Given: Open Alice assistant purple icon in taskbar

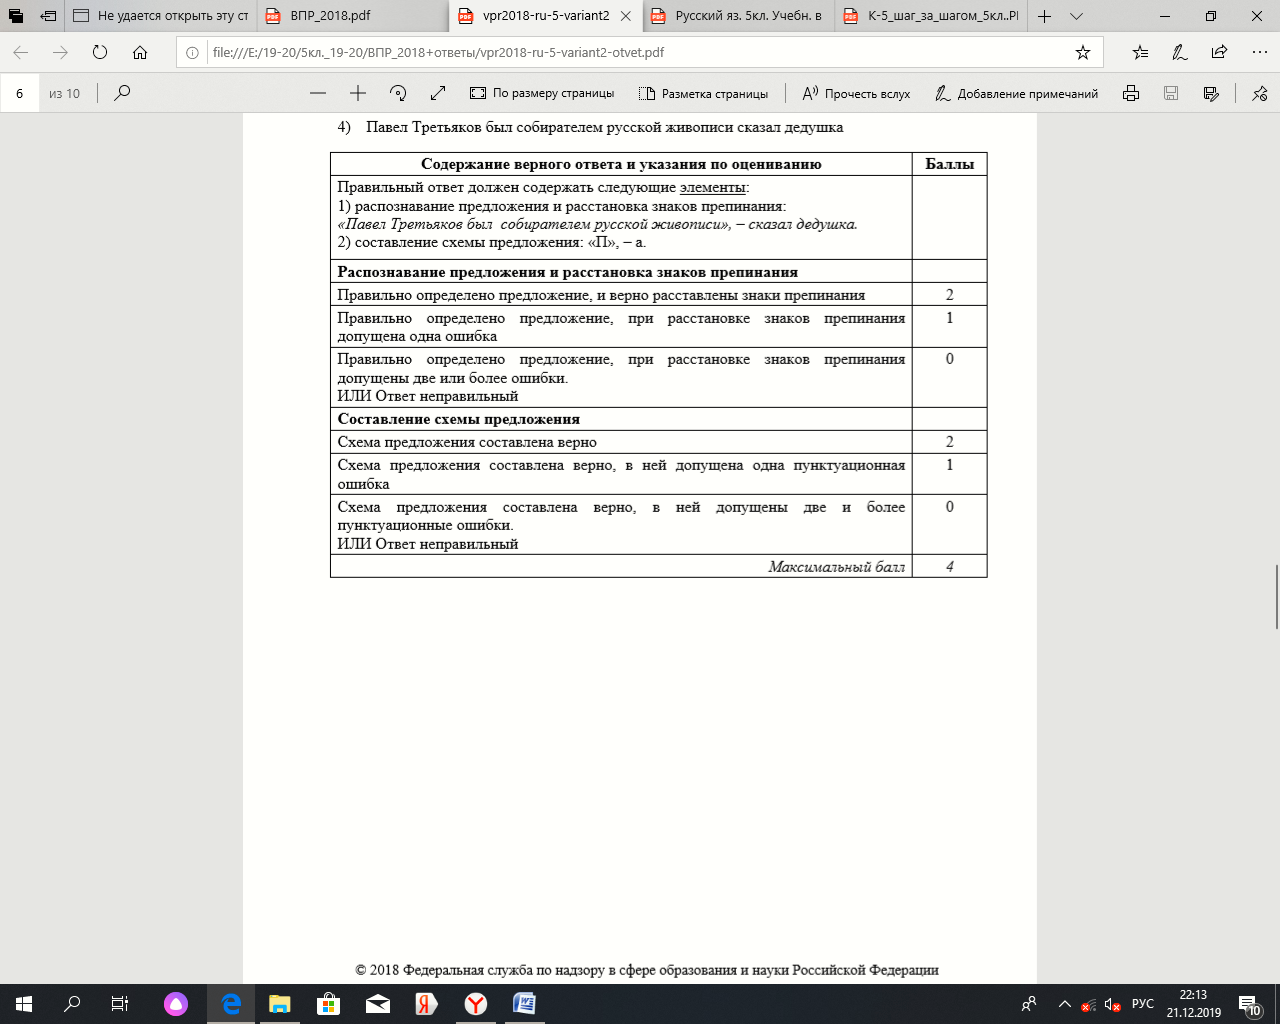Looking at the screenshot, I should point(176,1004).
